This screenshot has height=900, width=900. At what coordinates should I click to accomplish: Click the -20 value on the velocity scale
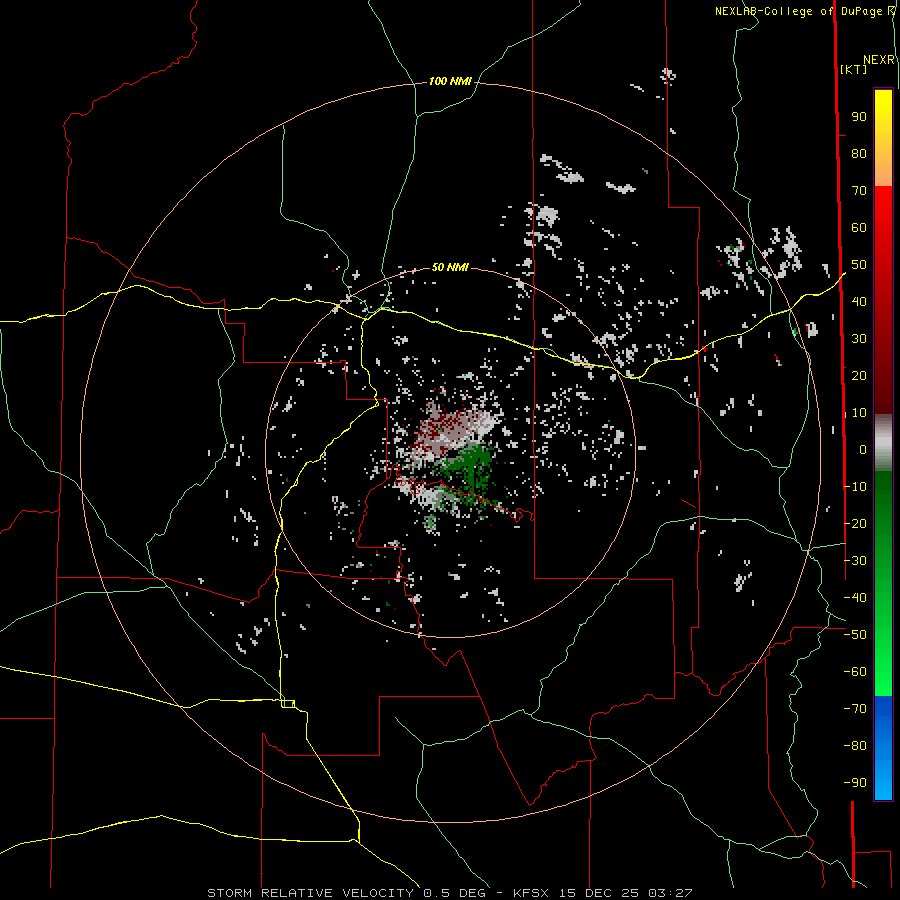[855, 524]
